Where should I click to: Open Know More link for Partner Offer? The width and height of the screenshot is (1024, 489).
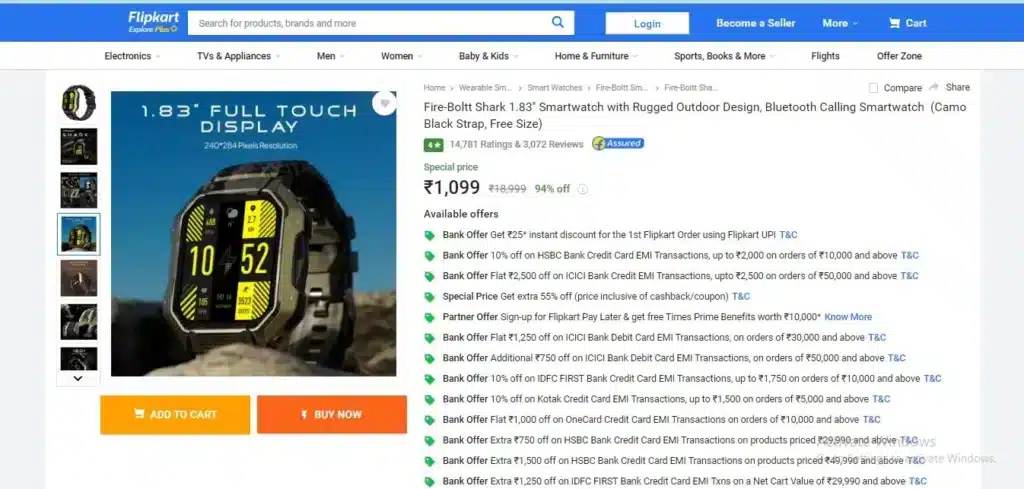[x=848, y=317]
